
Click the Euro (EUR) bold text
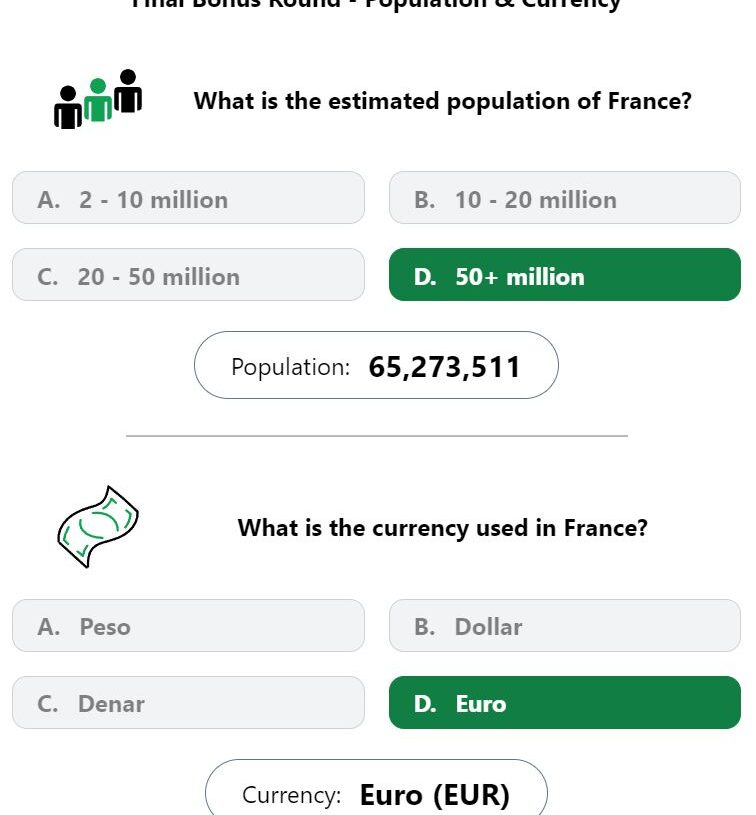435,795
